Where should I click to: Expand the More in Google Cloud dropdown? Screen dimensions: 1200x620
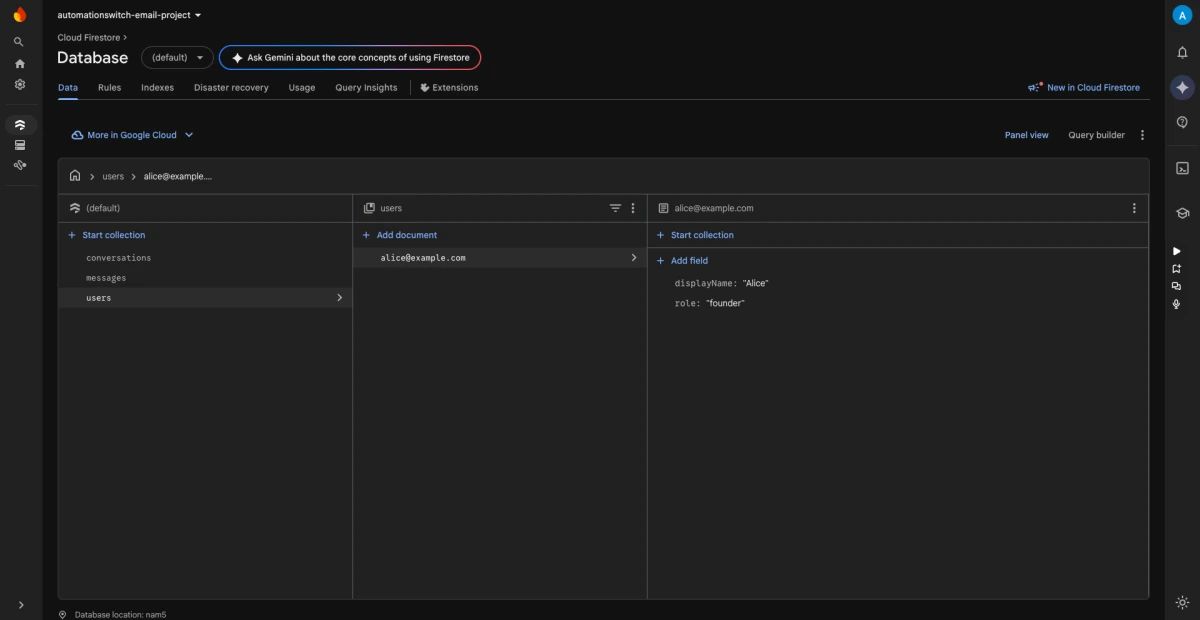(133, 135)
